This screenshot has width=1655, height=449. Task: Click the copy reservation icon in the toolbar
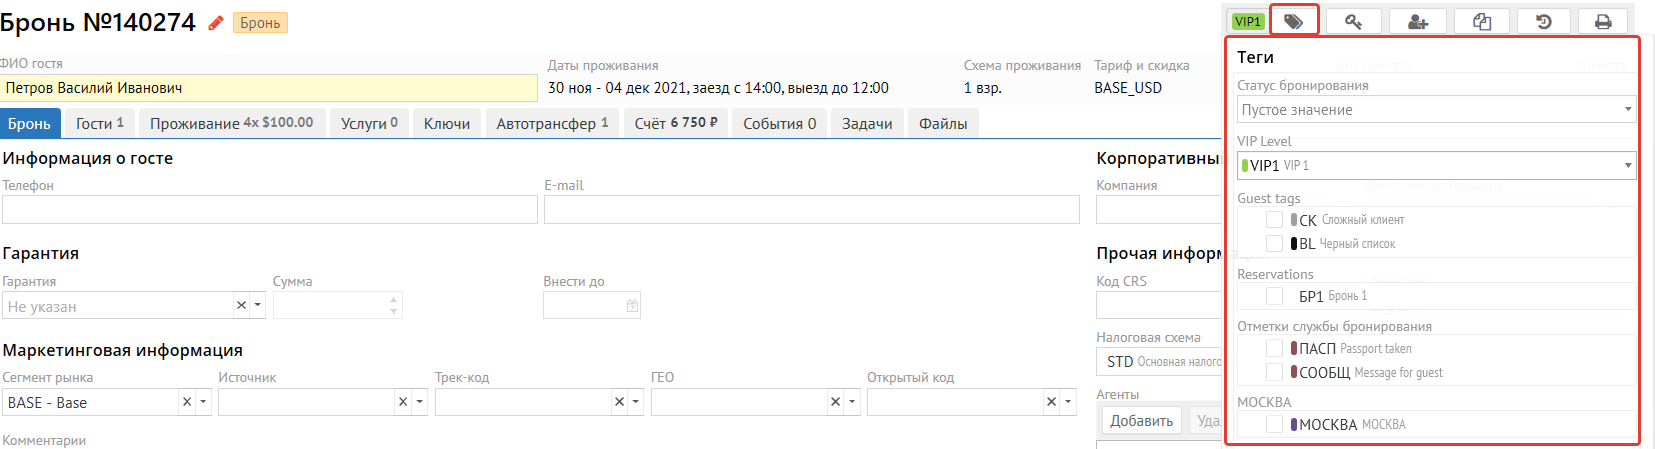(1481, 21)
